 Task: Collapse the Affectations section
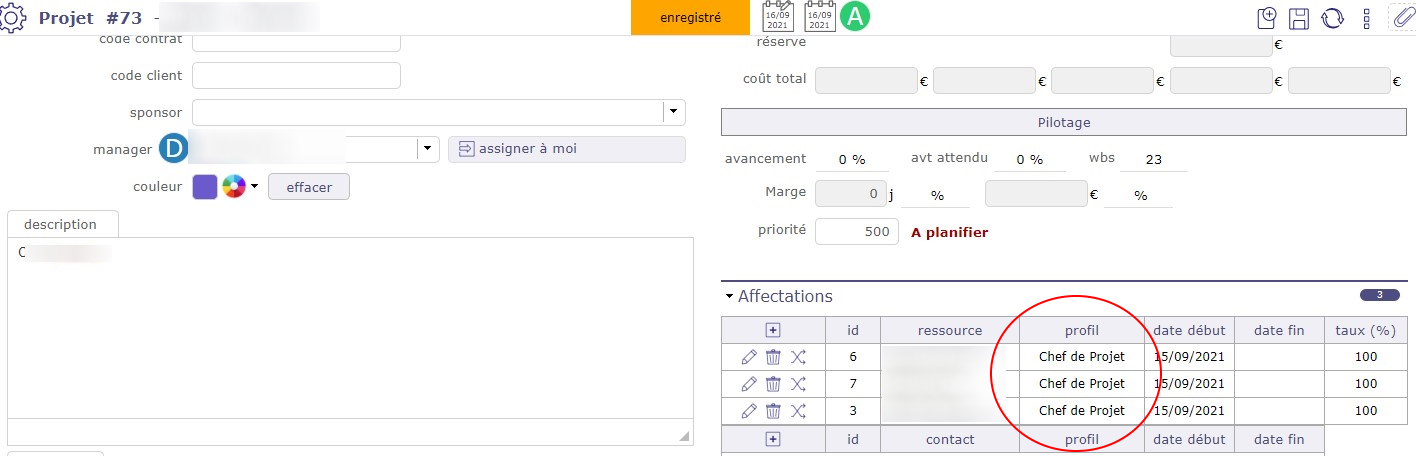point(730,296)
